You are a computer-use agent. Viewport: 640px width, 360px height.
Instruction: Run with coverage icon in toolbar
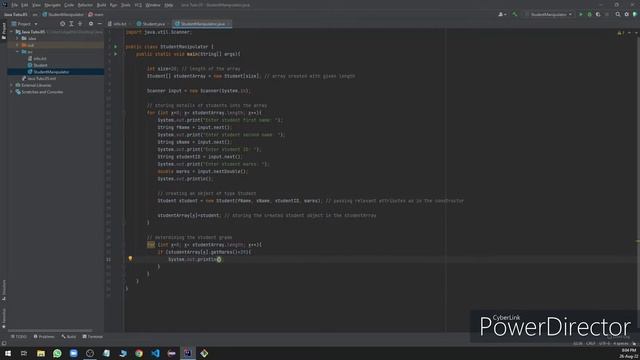point(598,14)
